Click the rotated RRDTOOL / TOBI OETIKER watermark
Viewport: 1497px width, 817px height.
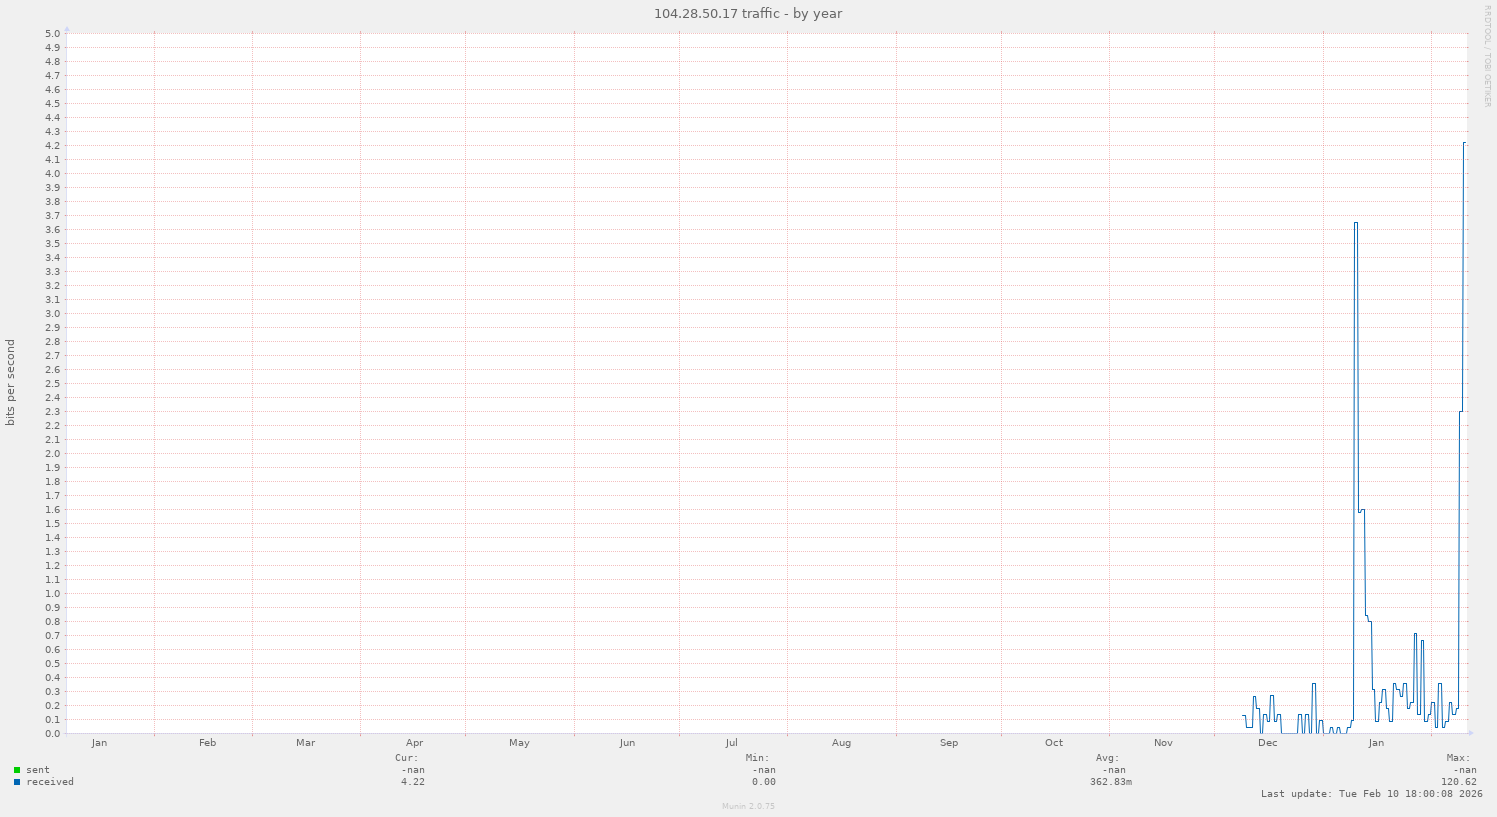click(1487, 55)
